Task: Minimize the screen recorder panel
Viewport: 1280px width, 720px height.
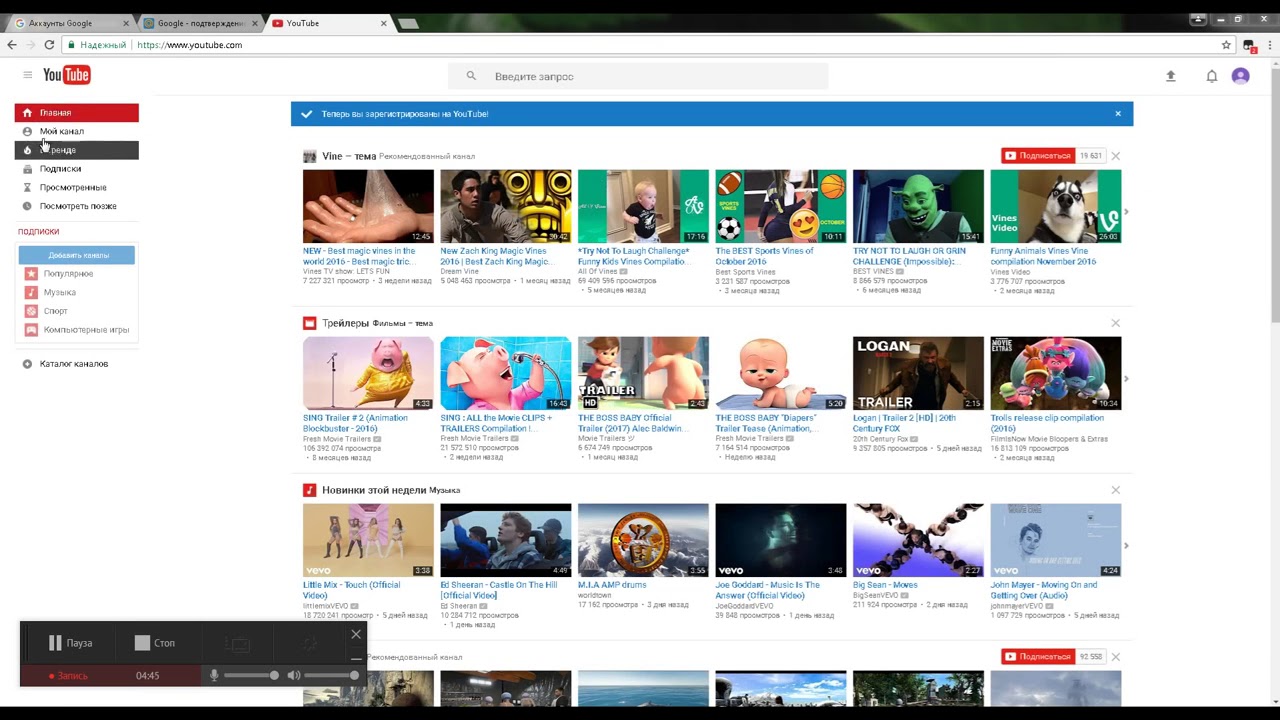Action: tap(356, 659)
